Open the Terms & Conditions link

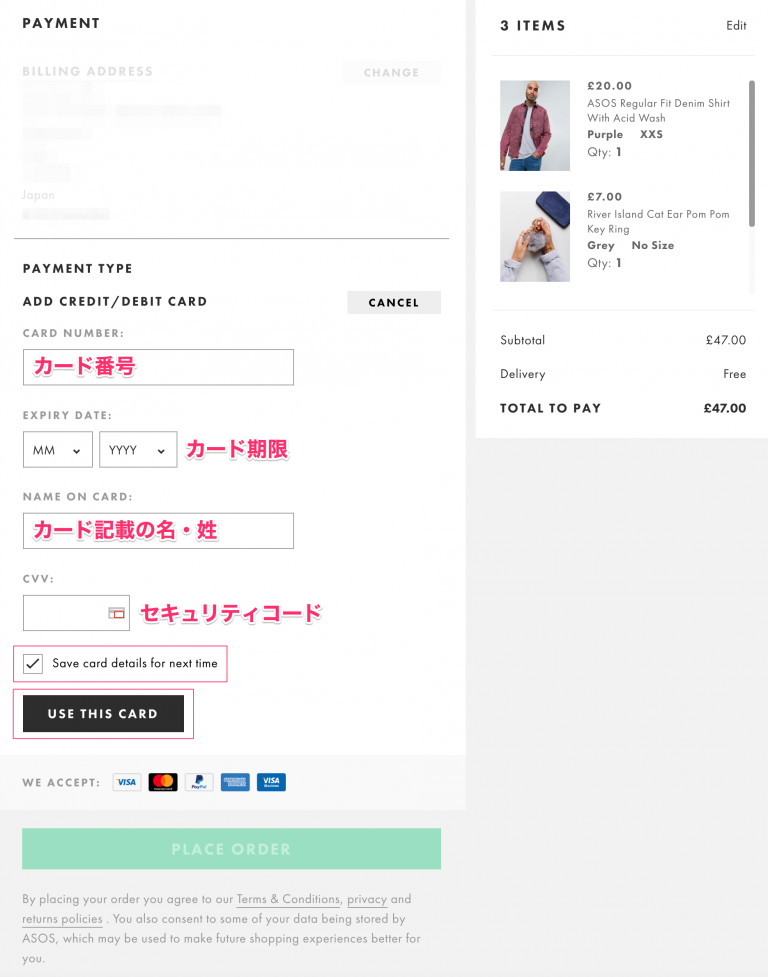[288, 899]
